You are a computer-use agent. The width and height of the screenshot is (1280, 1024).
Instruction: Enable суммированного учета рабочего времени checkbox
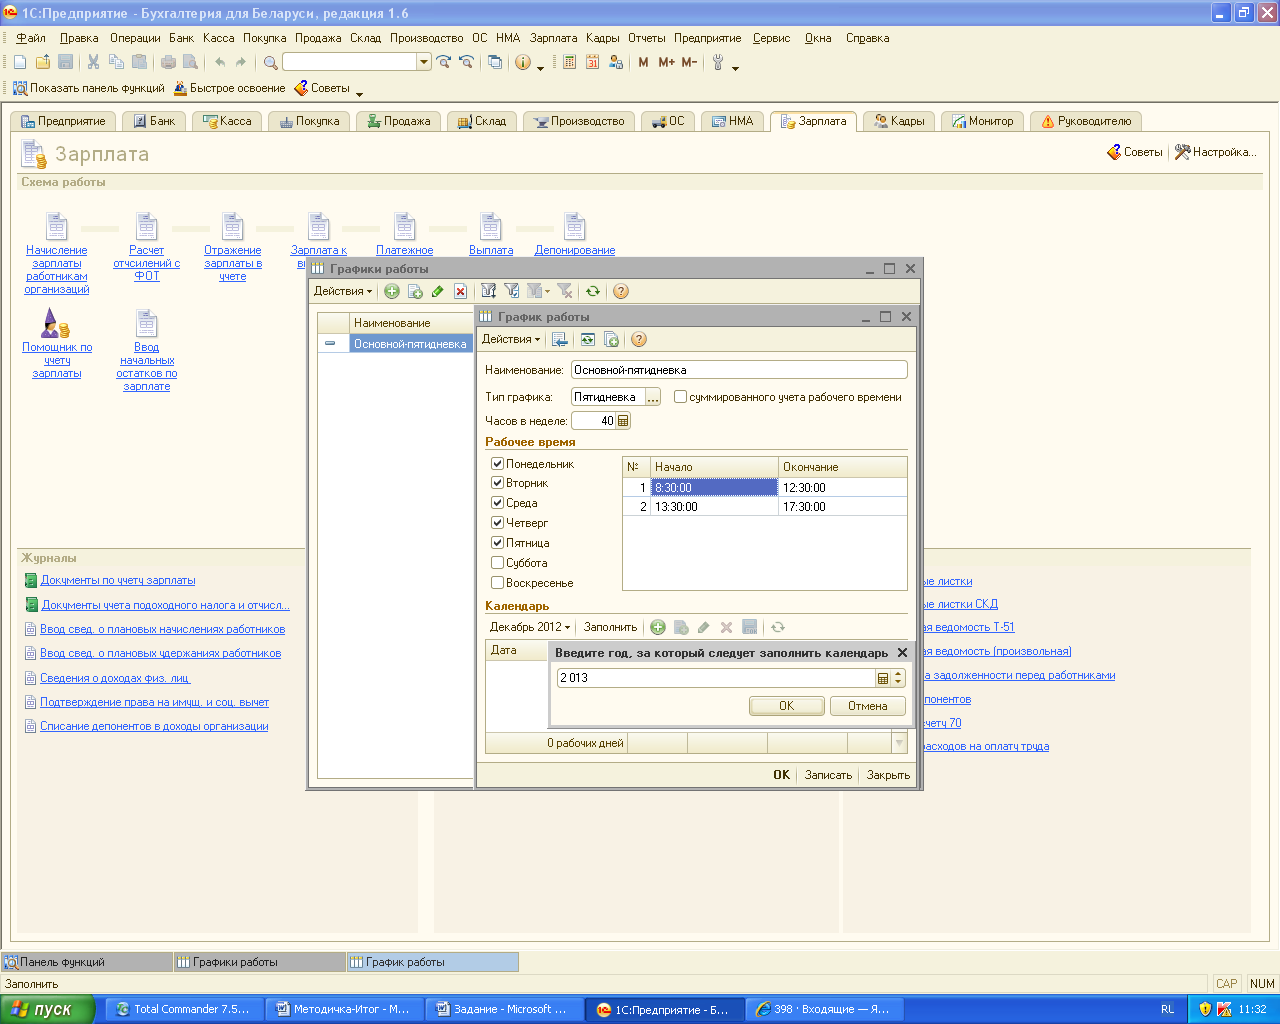pos(680,397)
